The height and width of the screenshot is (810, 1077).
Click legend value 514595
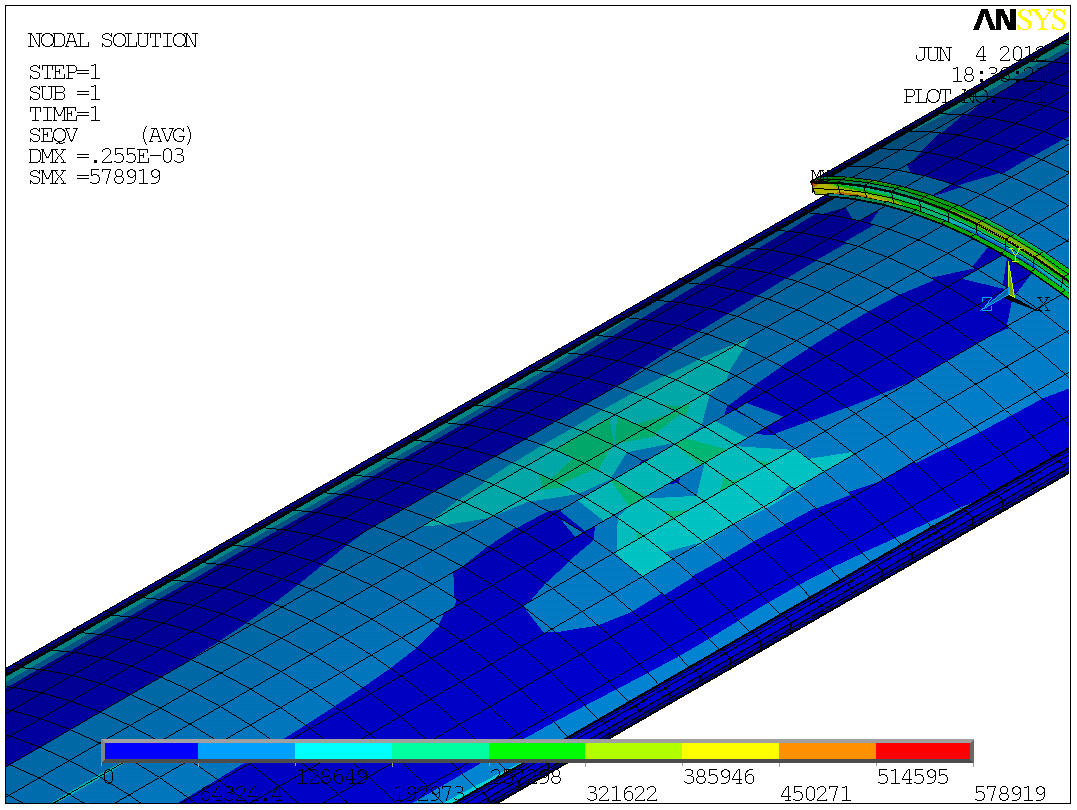912,777
